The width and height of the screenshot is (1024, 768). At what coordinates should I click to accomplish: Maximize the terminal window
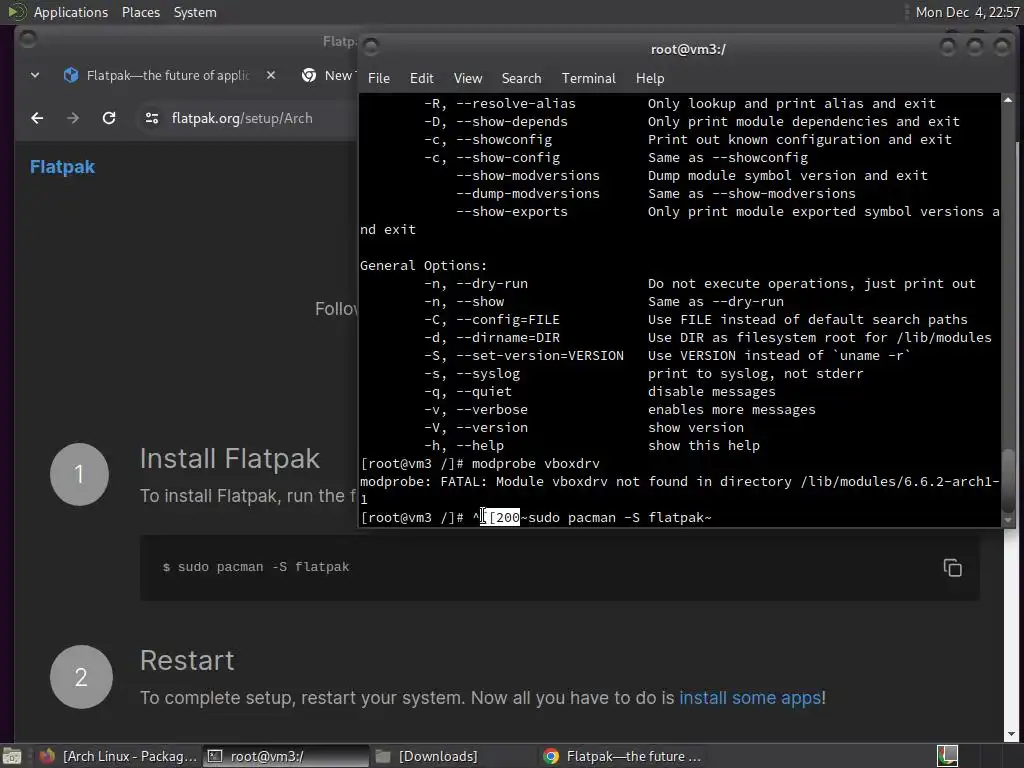(974, 46)
